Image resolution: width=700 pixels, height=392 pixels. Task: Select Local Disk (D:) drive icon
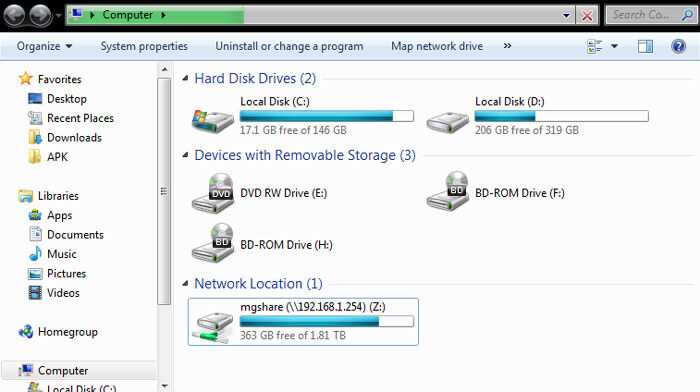448,121
